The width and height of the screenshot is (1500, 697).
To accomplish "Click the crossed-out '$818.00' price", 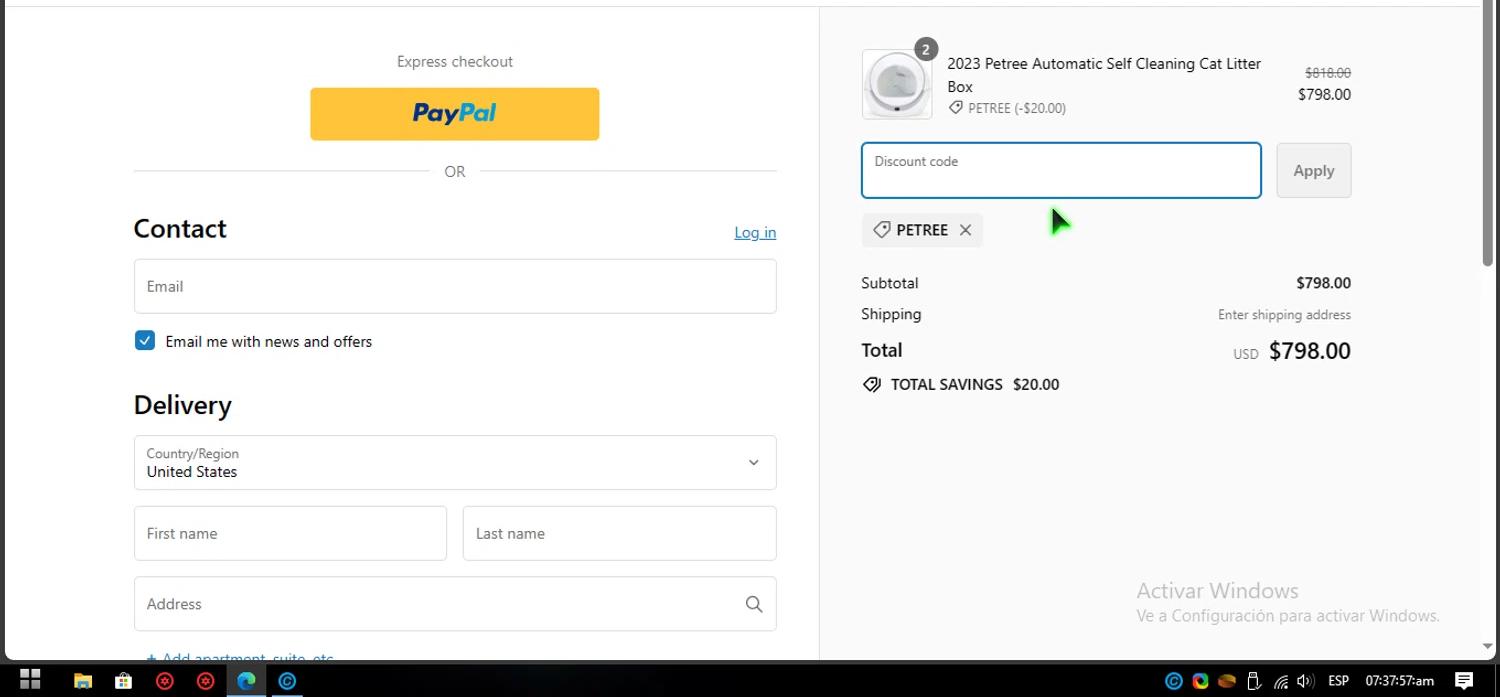I will click(1328, 73).
